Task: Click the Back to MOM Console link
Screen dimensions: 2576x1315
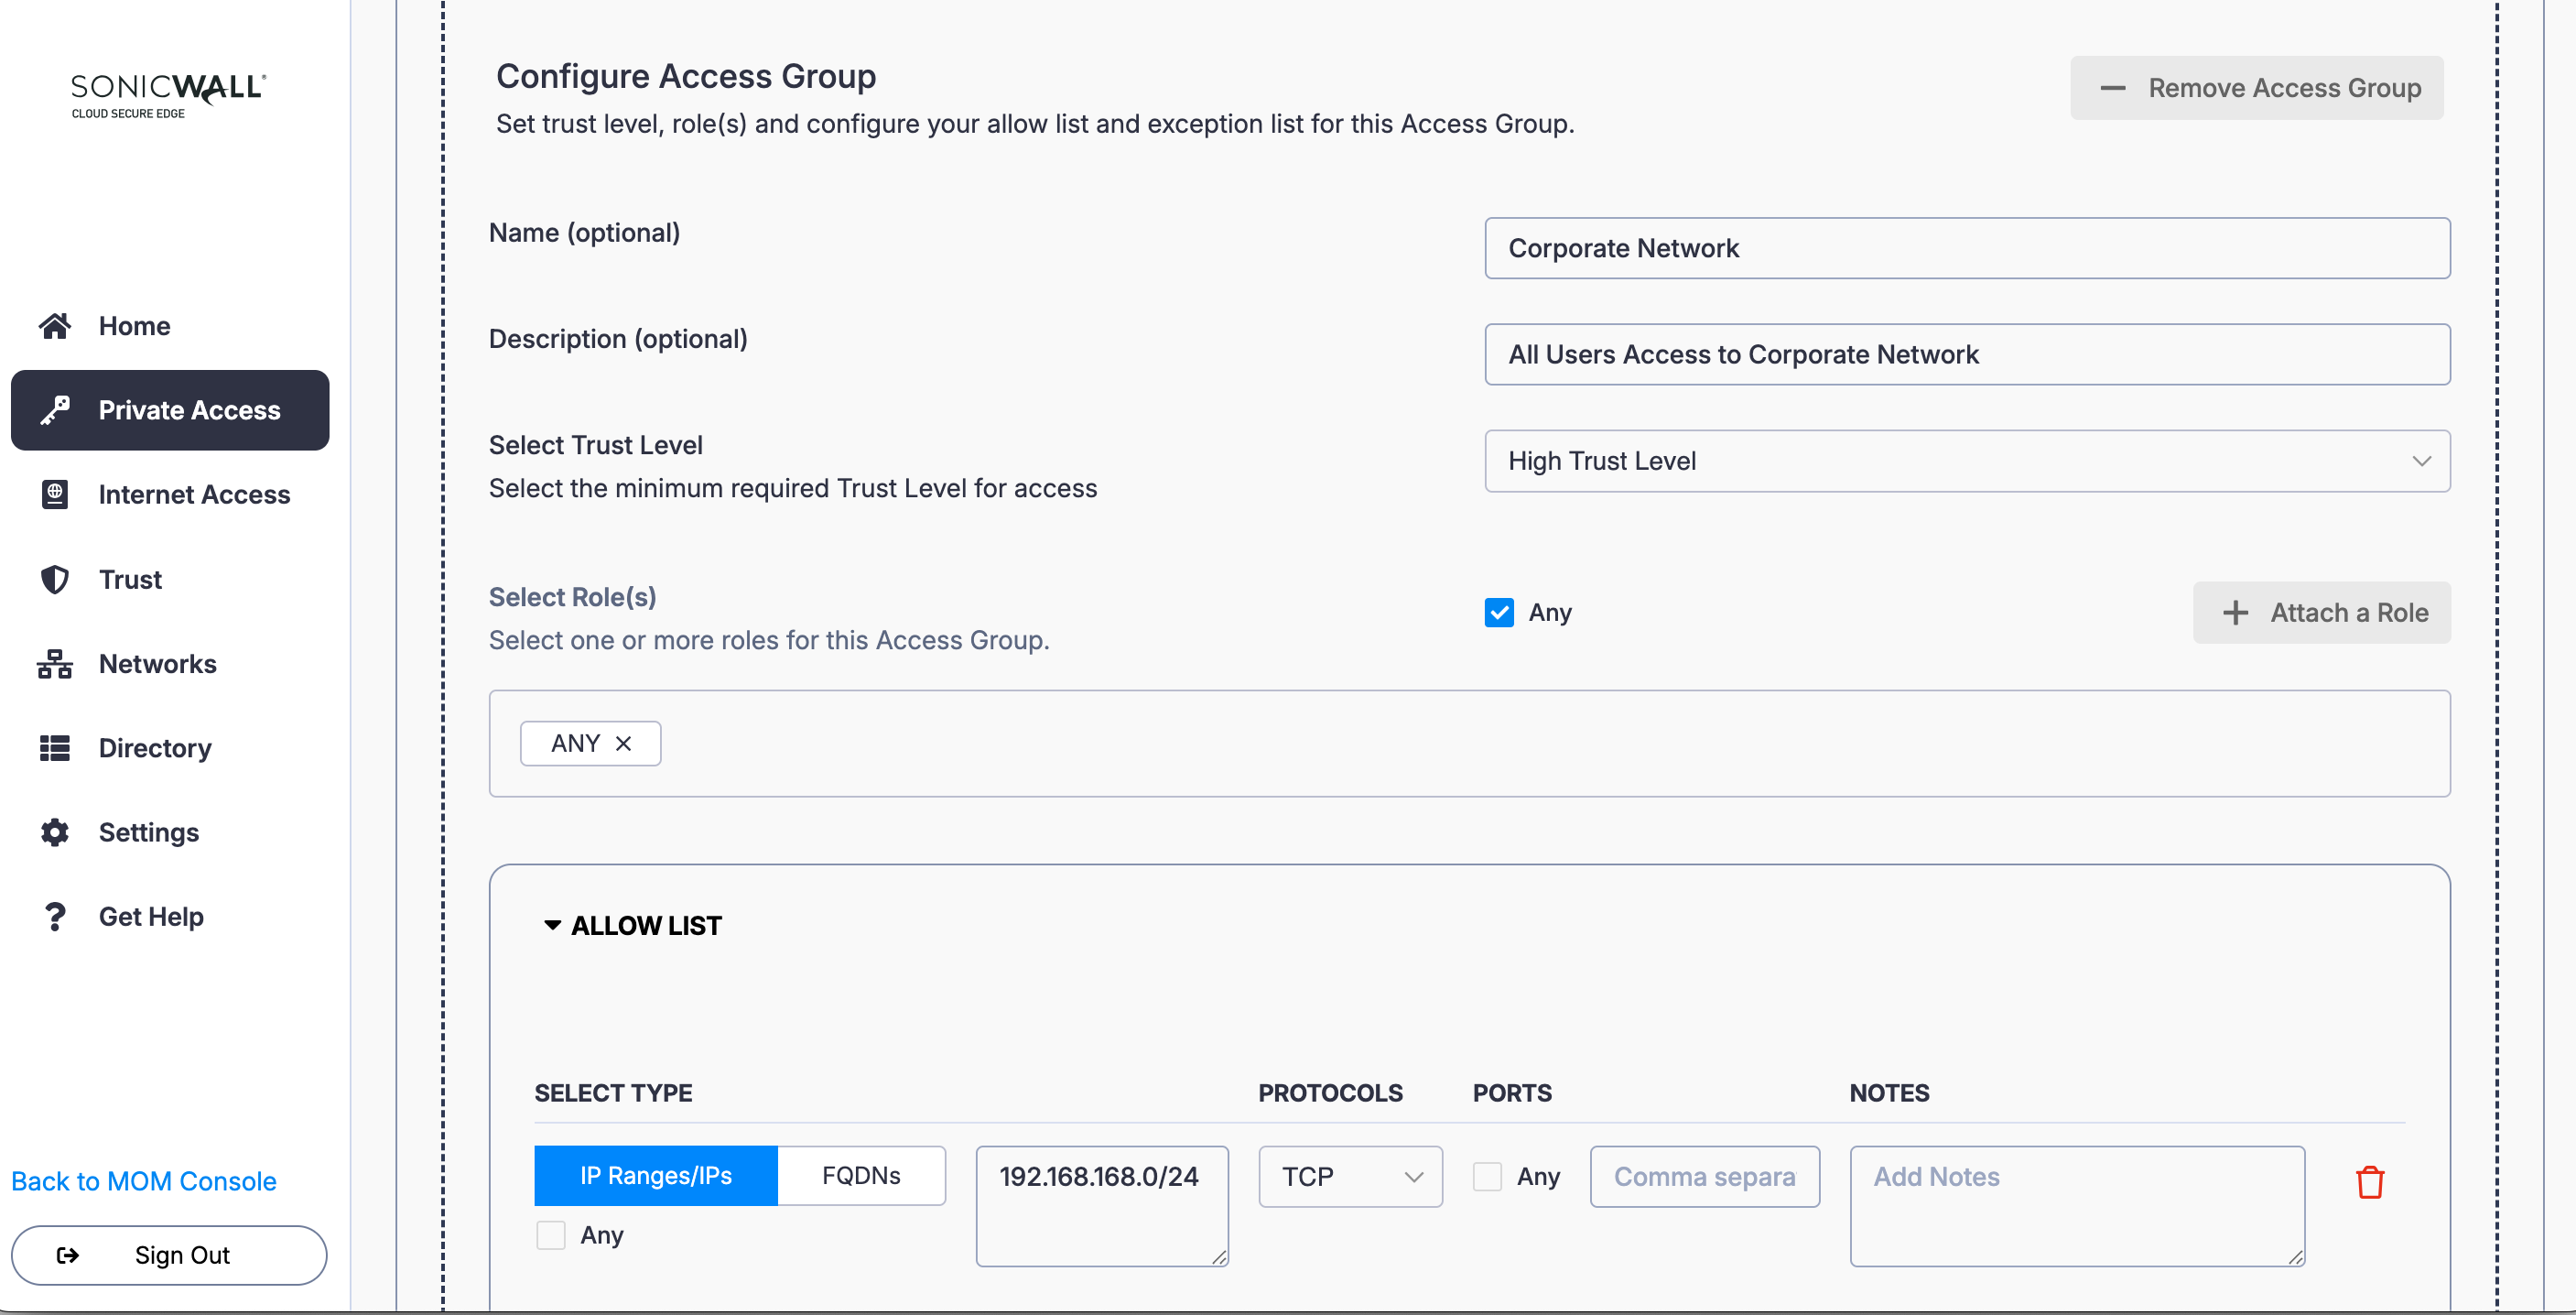Action: [x=143, y=1181]
